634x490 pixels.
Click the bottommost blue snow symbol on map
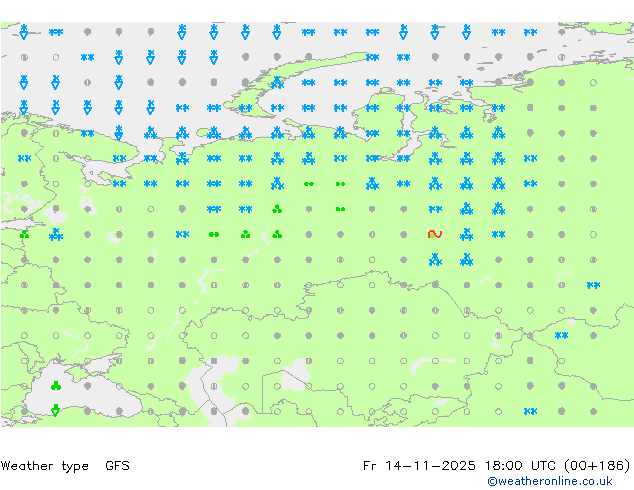[530, 411]
